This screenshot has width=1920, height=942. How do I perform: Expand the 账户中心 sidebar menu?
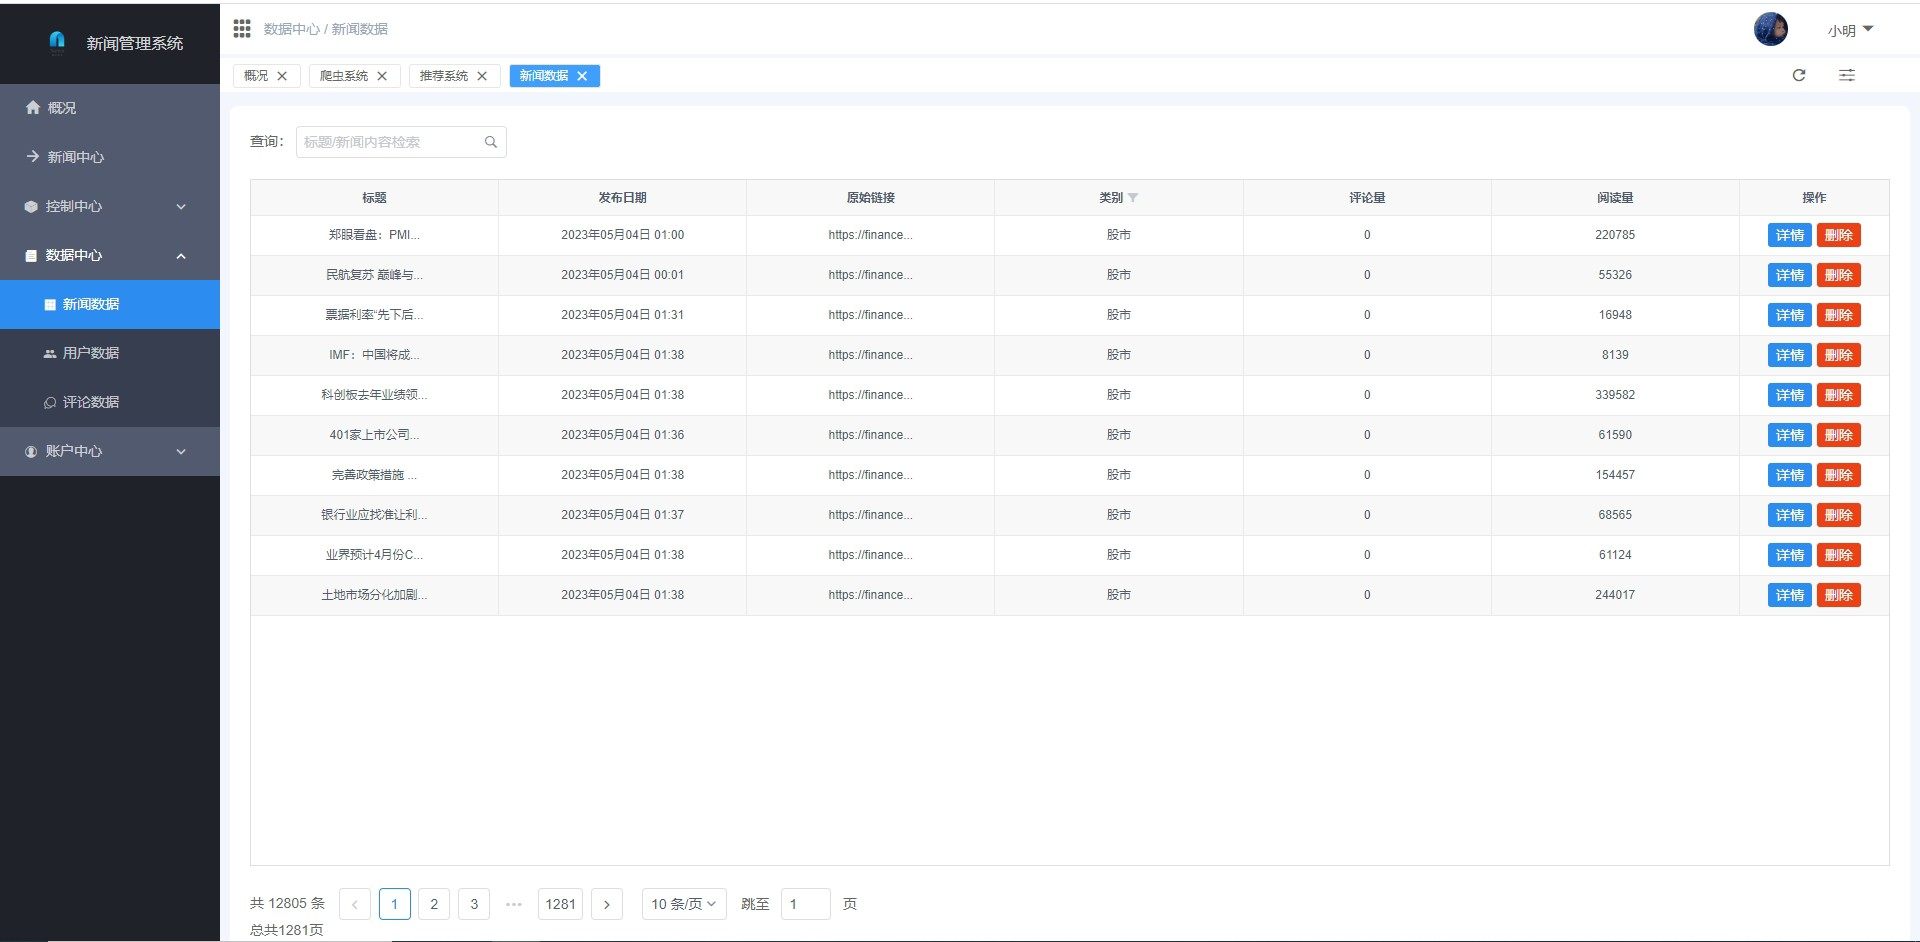pyautogui.click(x=110, y=451)
